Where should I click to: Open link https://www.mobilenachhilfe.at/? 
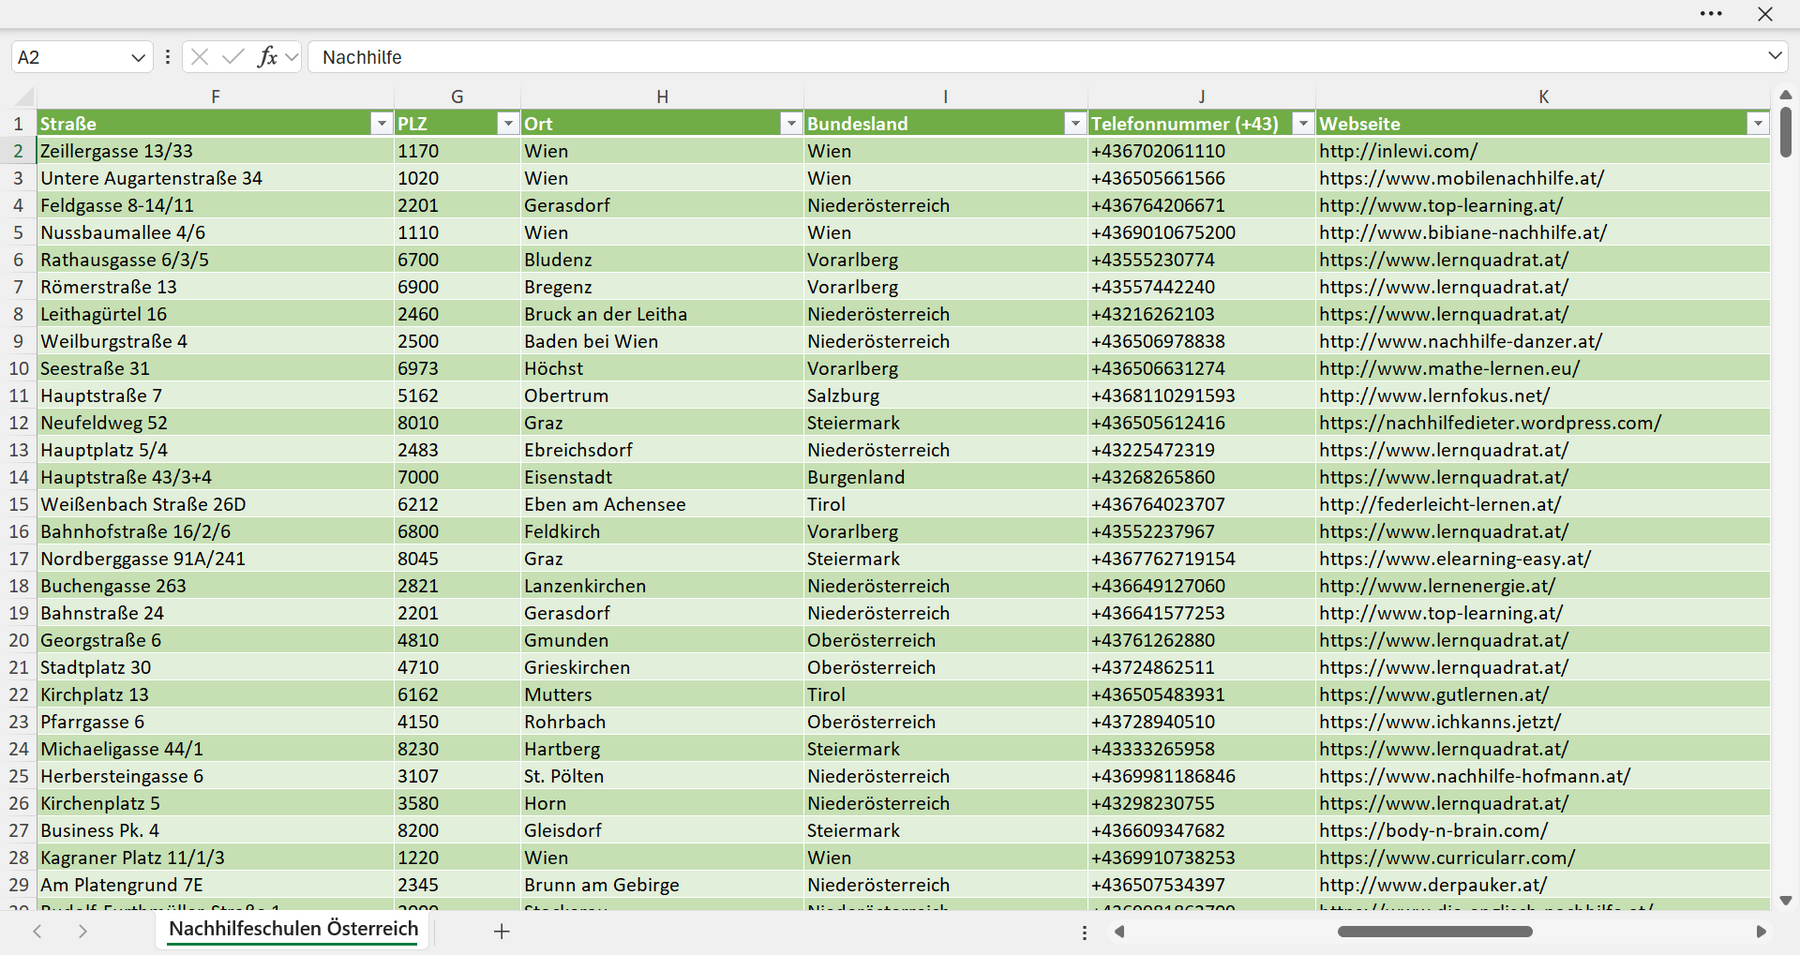[1461, 178]
